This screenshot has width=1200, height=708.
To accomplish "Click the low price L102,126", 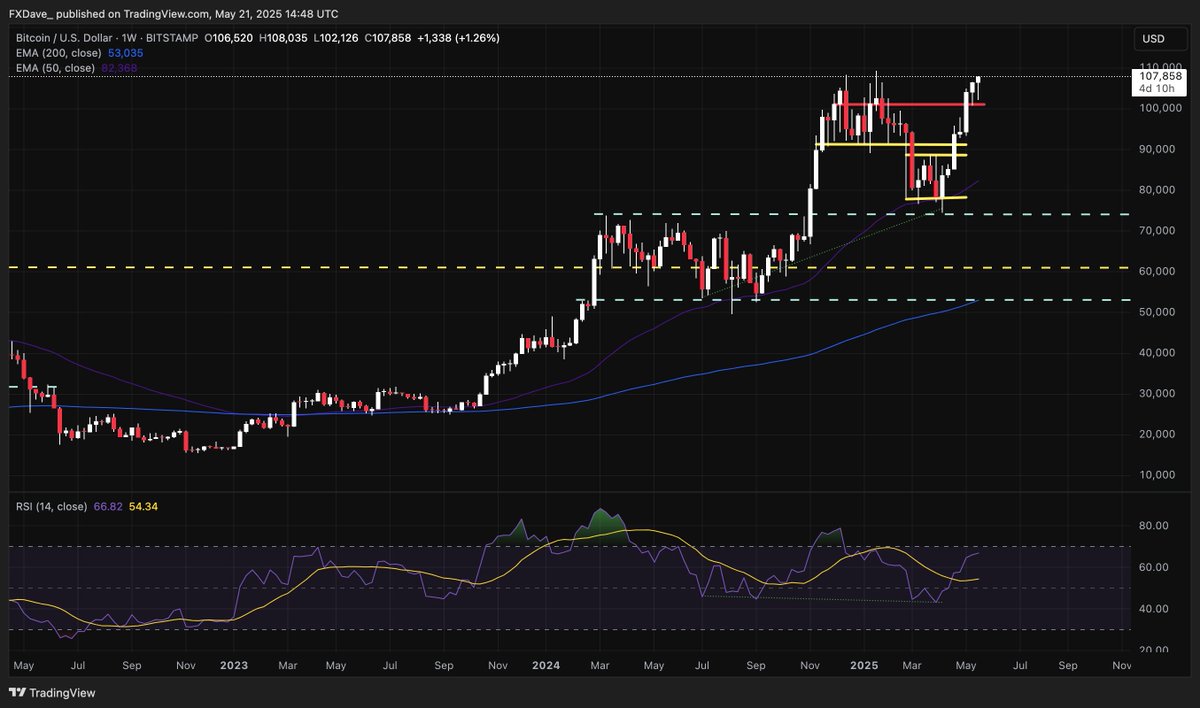I will coord(336,38).
